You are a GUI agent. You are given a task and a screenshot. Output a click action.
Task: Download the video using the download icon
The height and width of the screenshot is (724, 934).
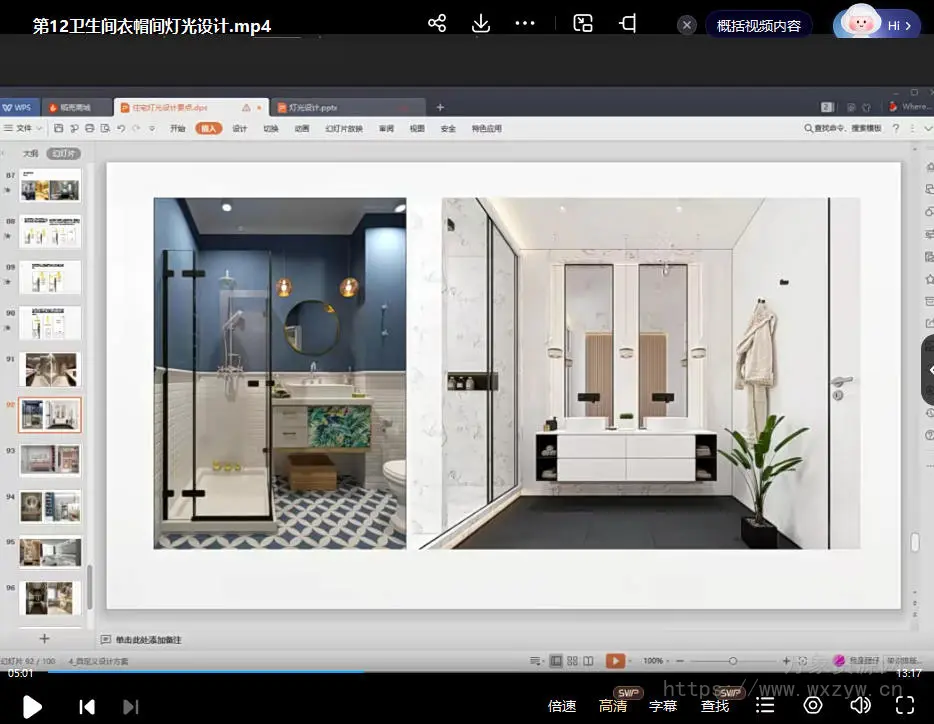pos(481,24)
